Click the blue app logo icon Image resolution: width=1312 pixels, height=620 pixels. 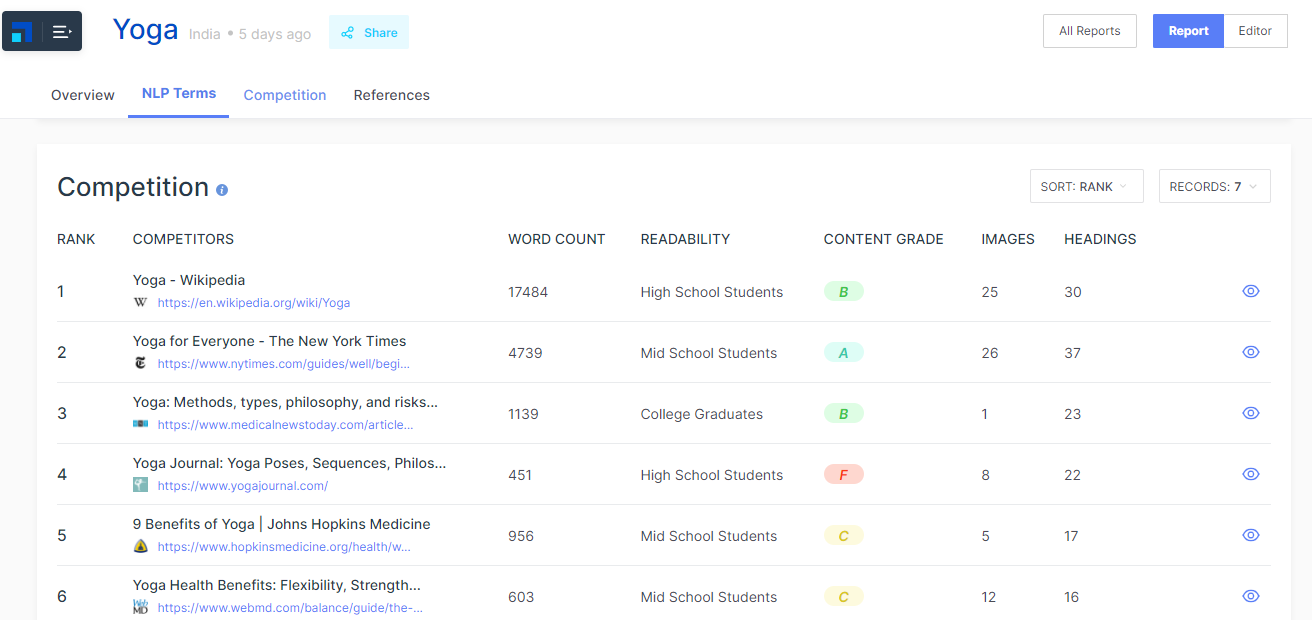[22, 32]
